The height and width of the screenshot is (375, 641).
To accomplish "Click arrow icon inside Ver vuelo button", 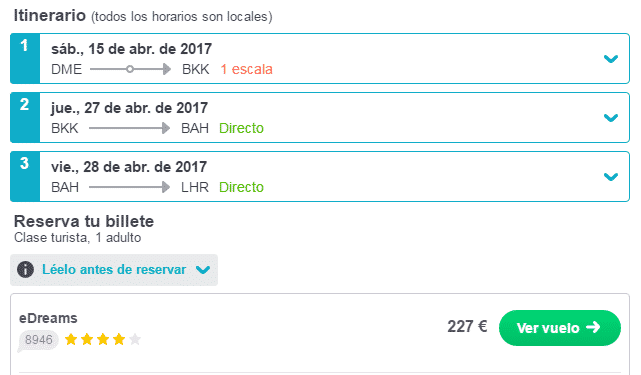I will pyautogui.click(x=593, y=327).
